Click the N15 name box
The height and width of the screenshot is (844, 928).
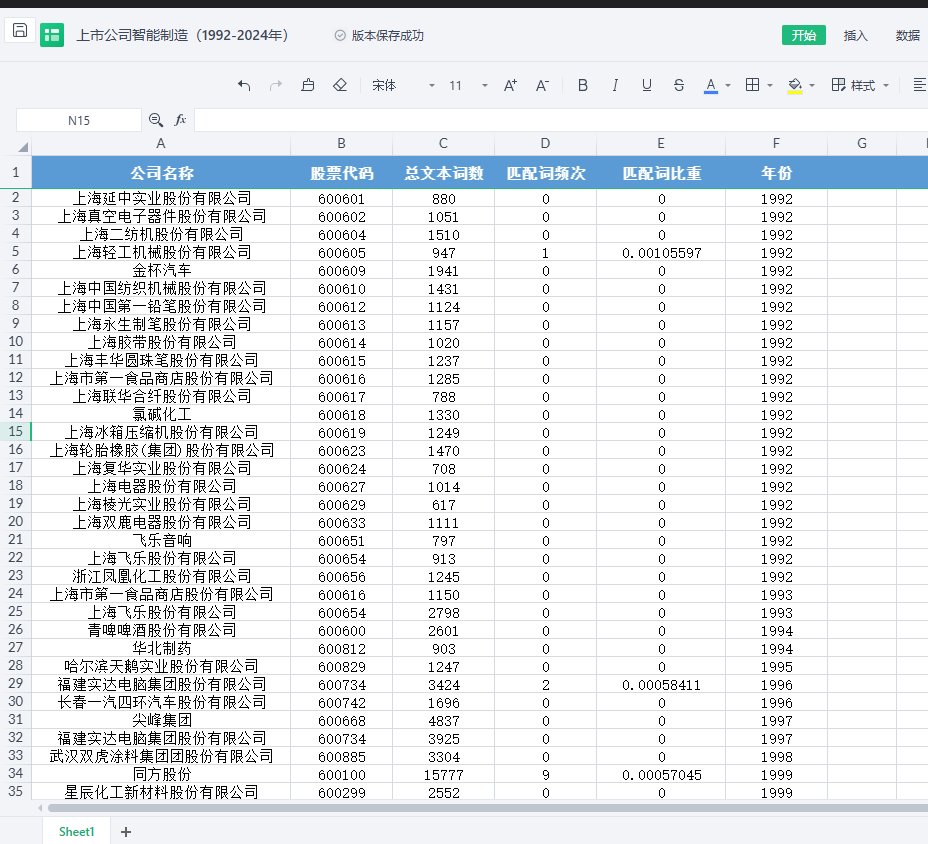(79, 121)
